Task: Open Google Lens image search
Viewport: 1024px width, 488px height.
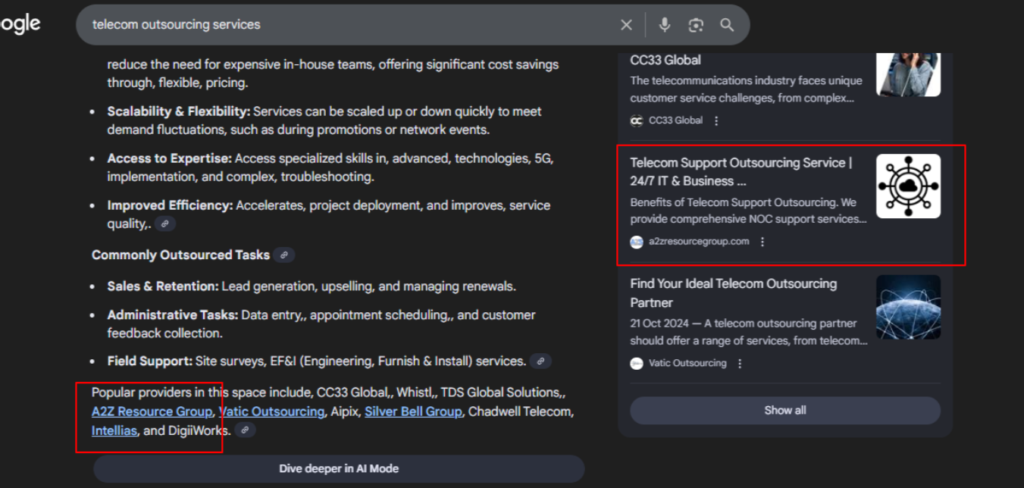Action: click(x=695, y=25)
